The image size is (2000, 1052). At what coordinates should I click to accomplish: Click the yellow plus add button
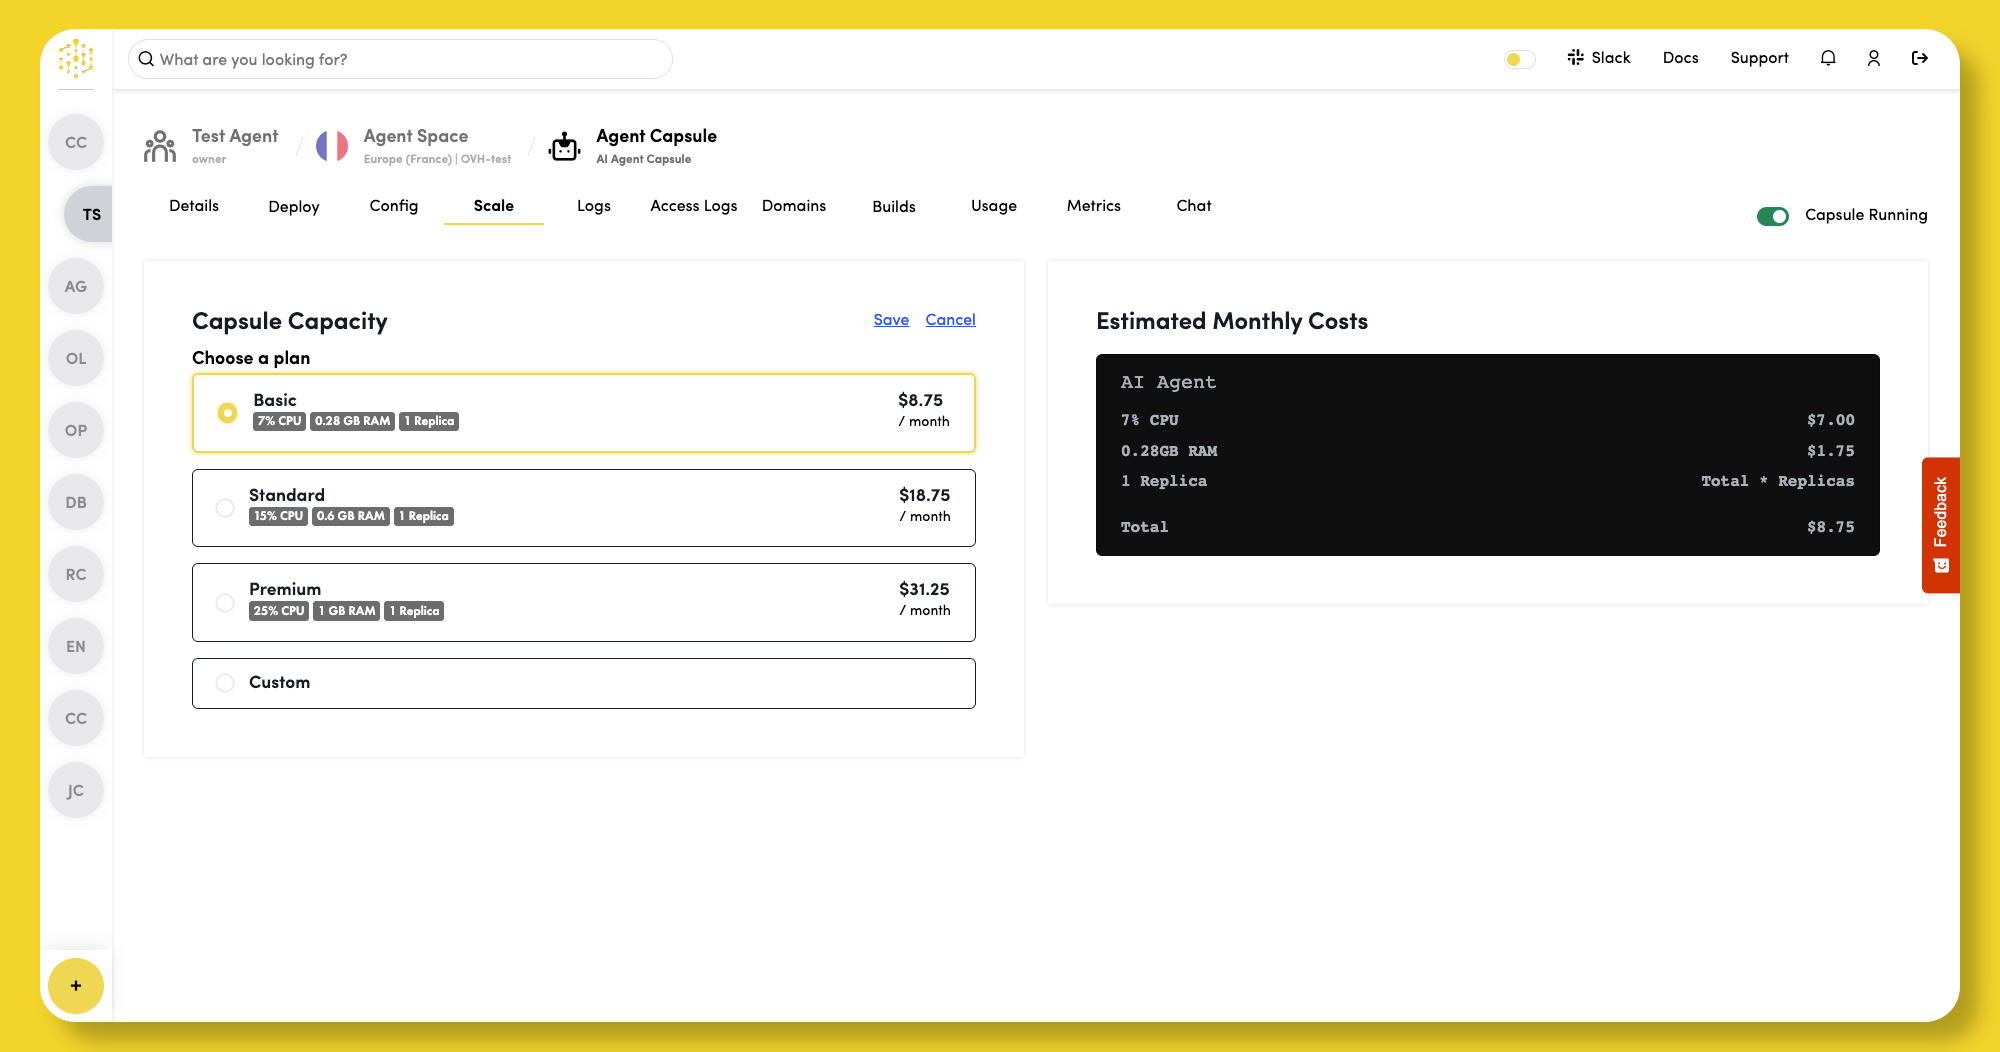(76, 986)
